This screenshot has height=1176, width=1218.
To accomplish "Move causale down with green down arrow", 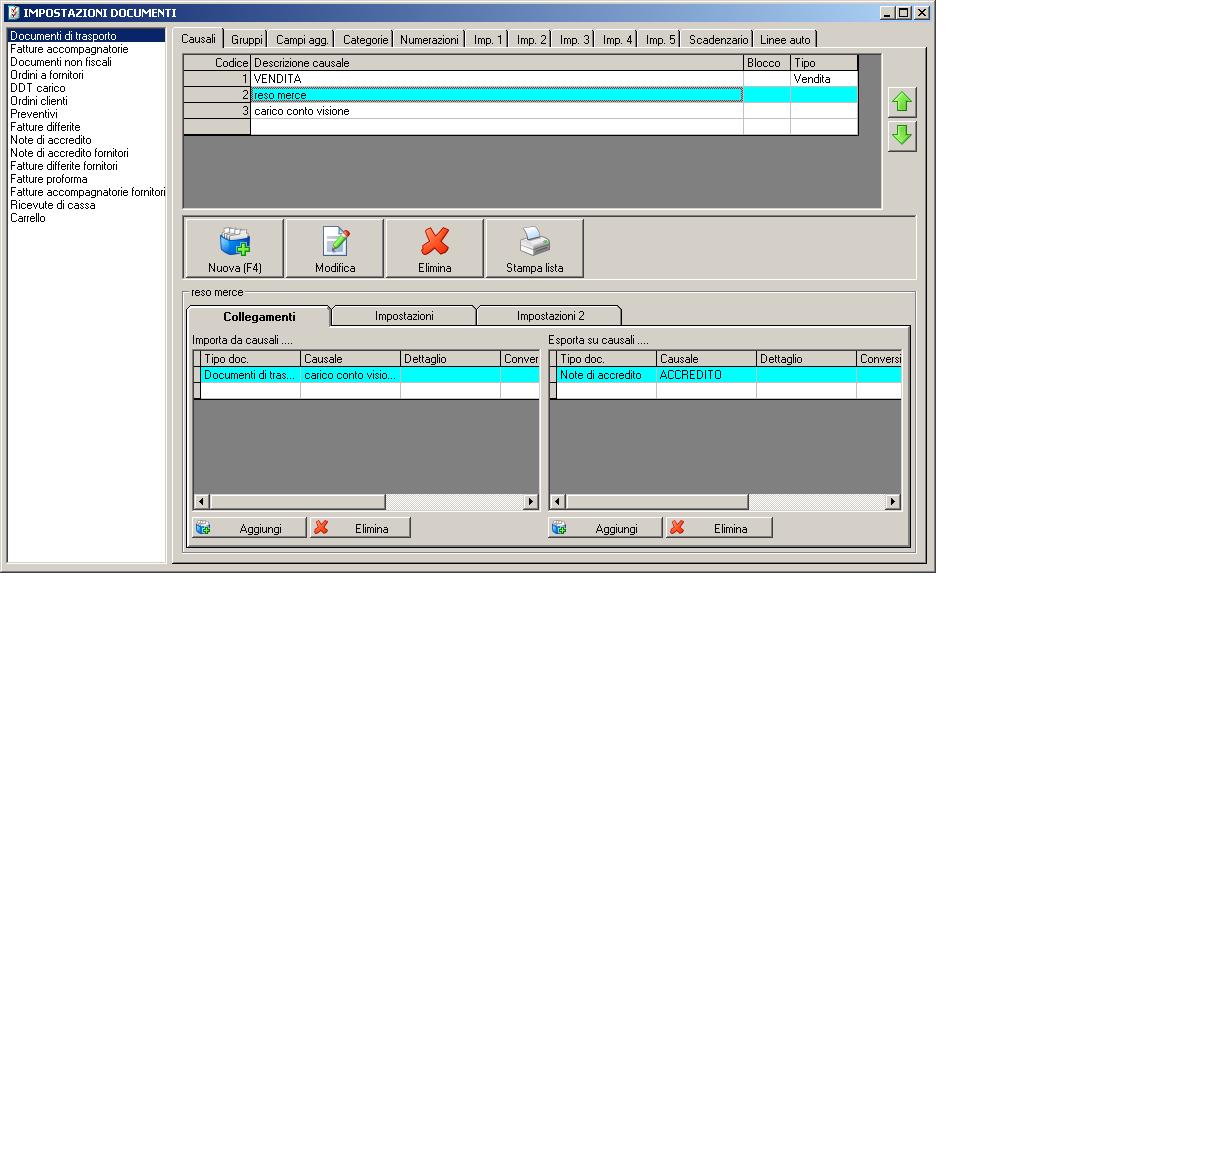I will (x=902, y=135).
